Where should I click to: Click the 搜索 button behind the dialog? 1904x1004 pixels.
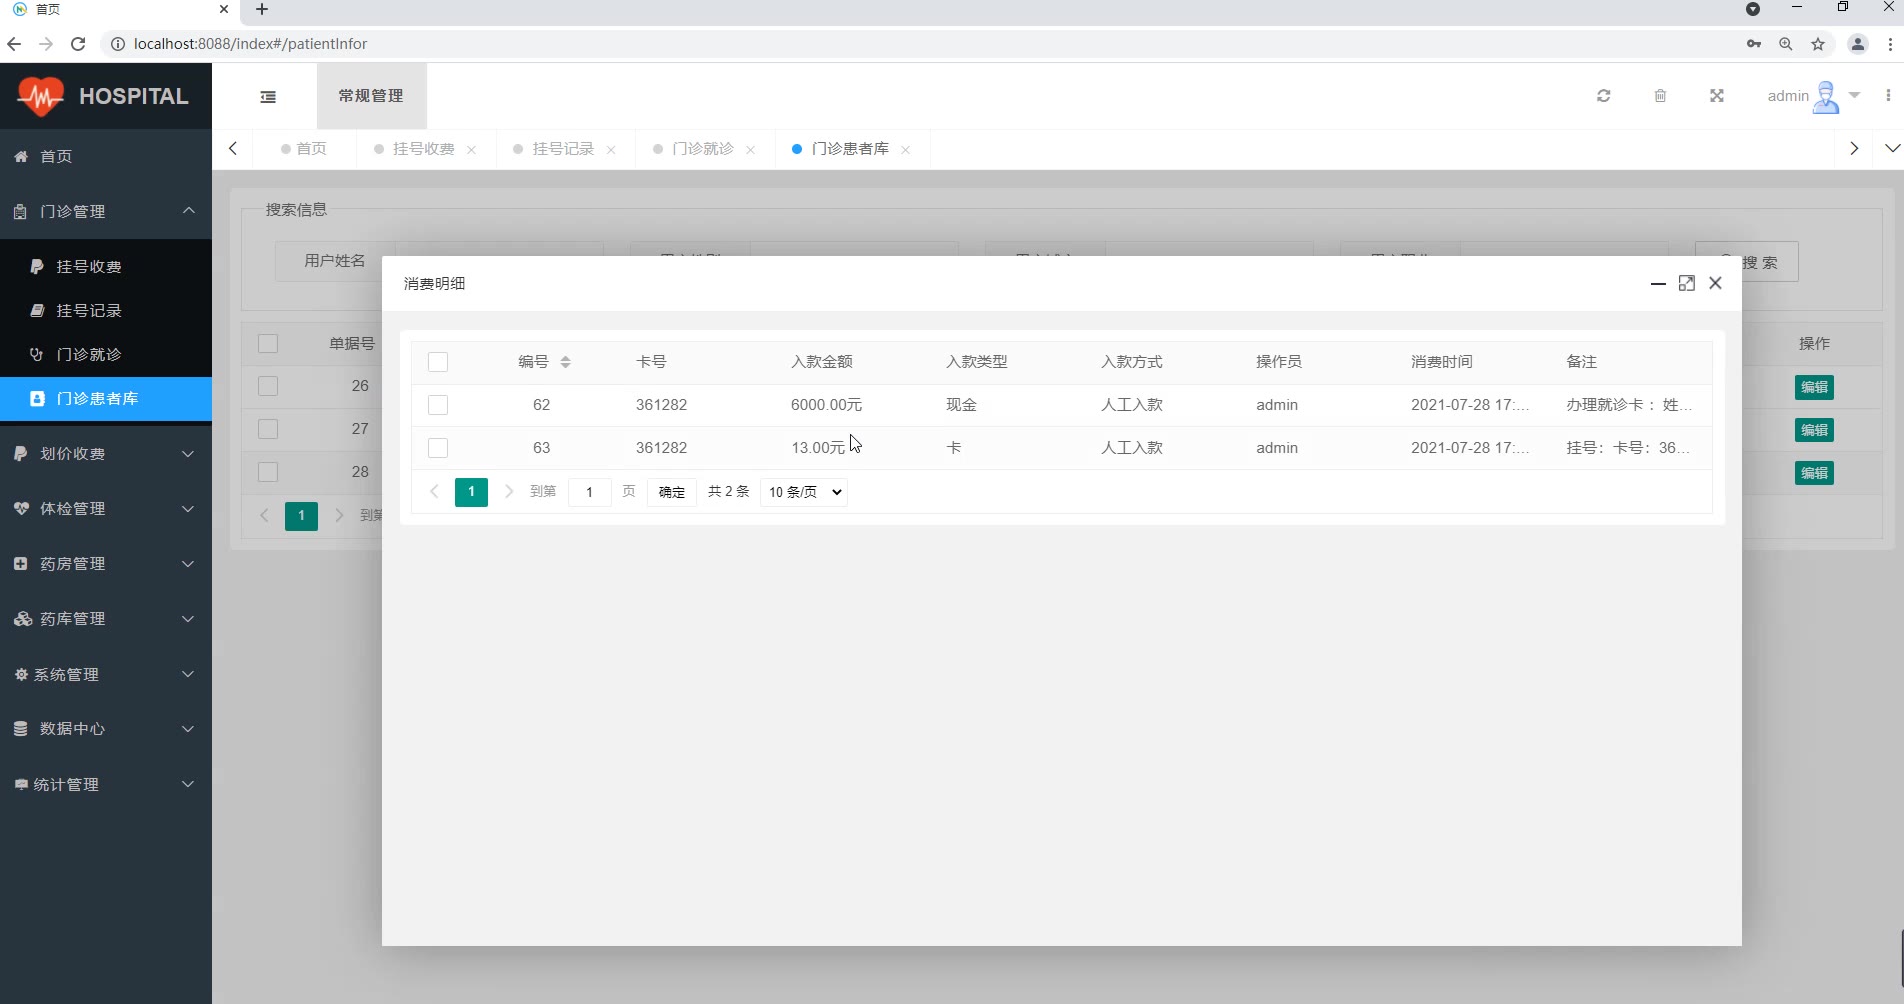1747,262
